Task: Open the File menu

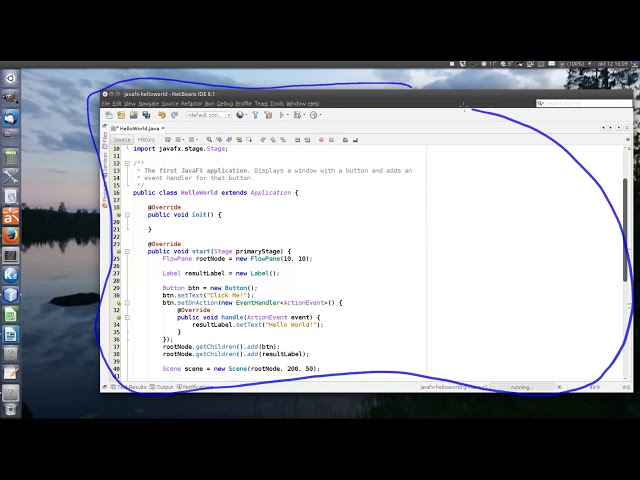Action: pos(106,104)
